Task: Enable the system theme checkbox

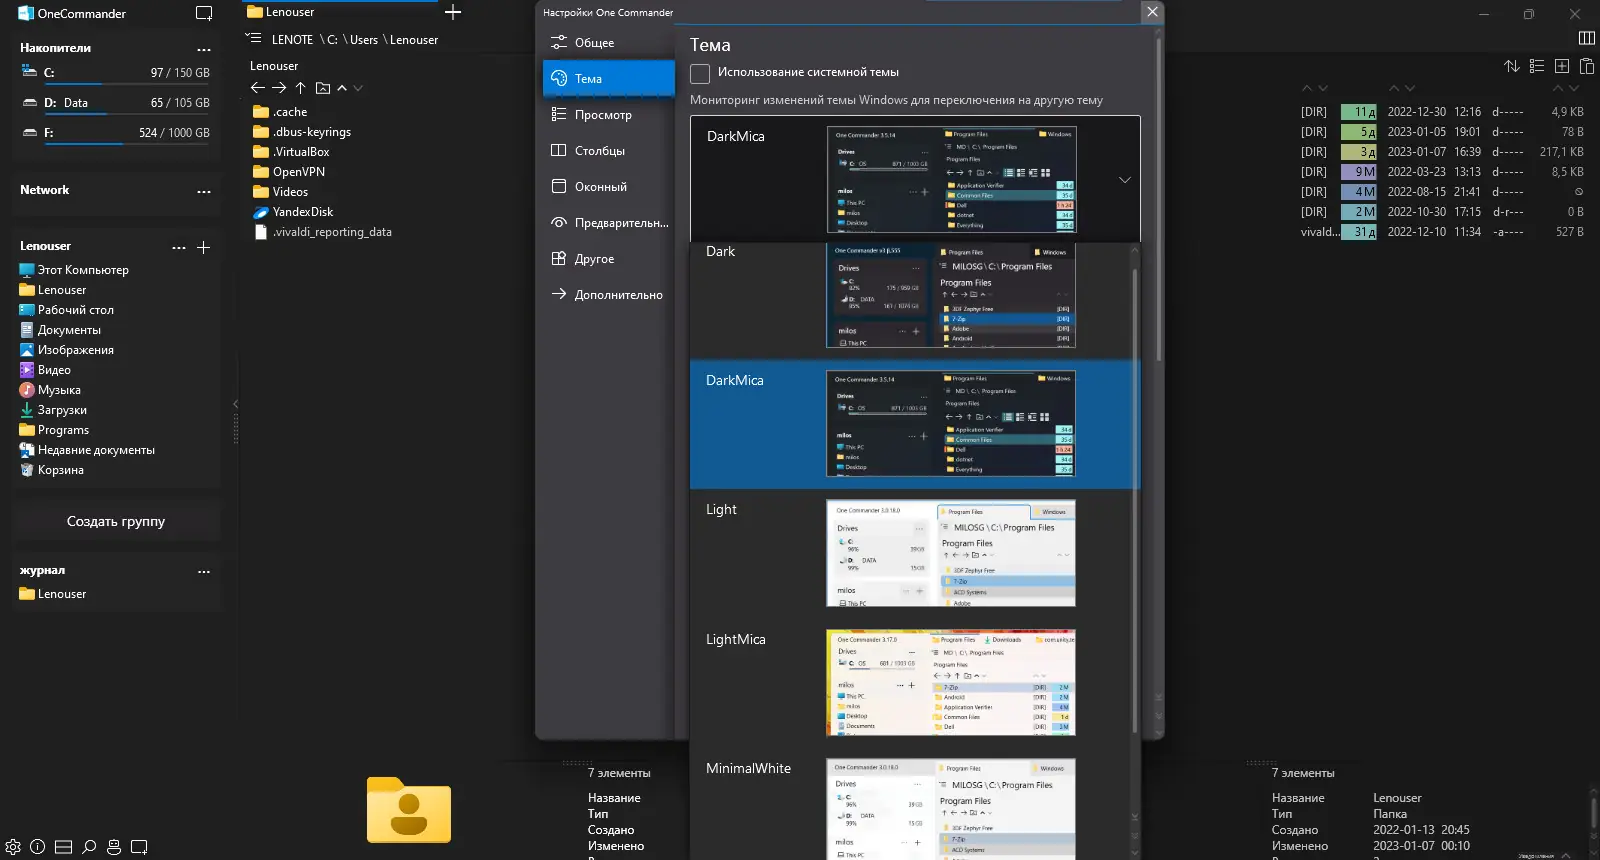Action: pyautogui.click(x=700, y=73)
